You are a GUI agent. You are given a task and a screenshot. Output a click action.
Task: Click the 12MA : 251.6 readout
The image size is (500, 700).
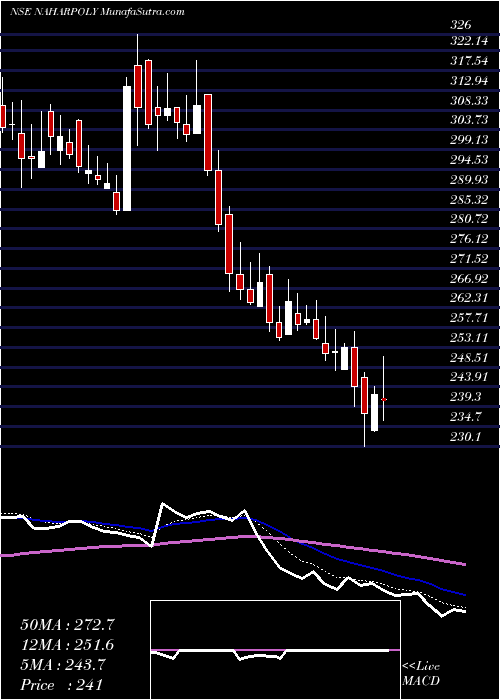[x=67, y=645]
